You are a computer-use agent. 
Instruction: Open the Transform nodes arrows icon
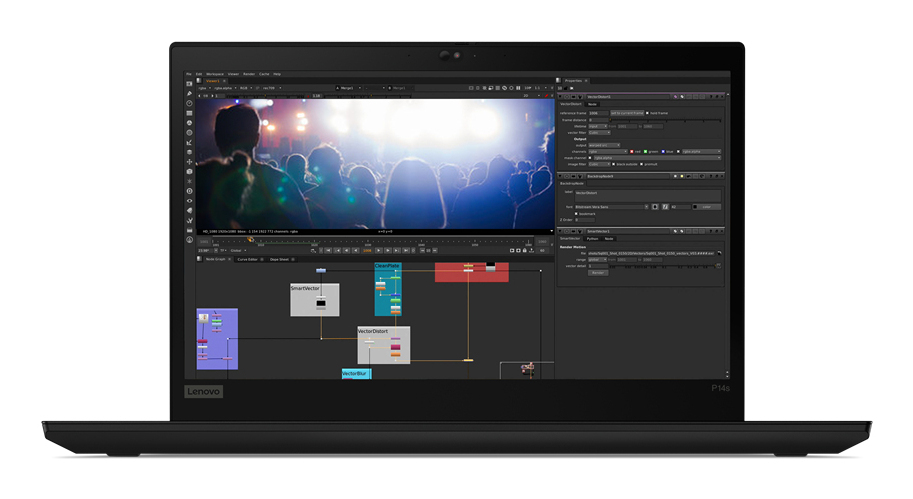(x=189, y=162)
